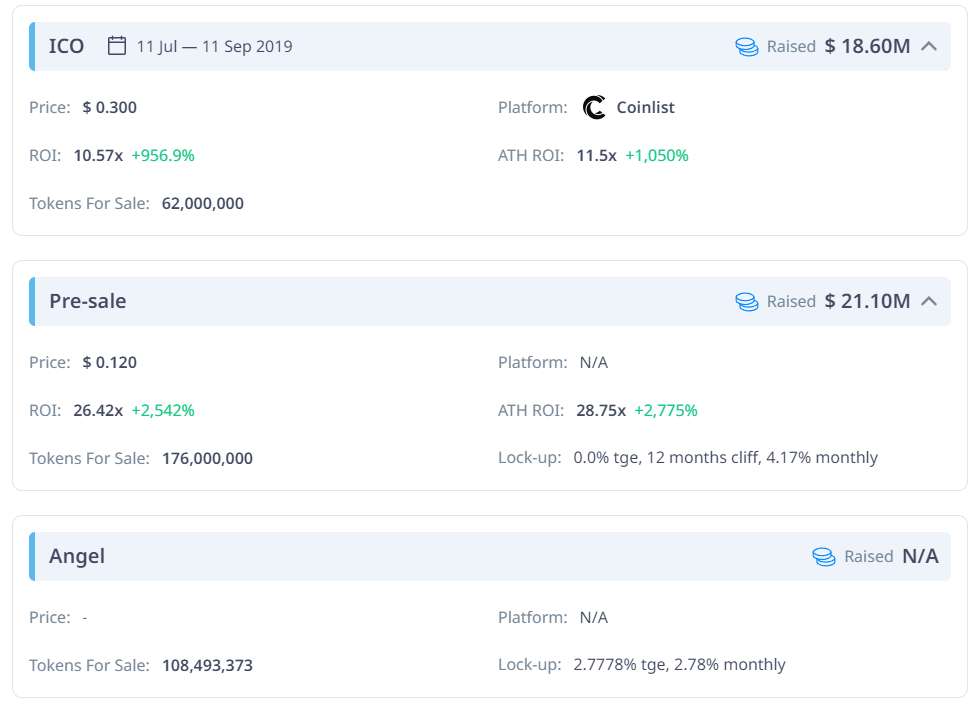976x705 pixels.
Task: Click the Angel lock-up schedule text
Action: point(679,665)
